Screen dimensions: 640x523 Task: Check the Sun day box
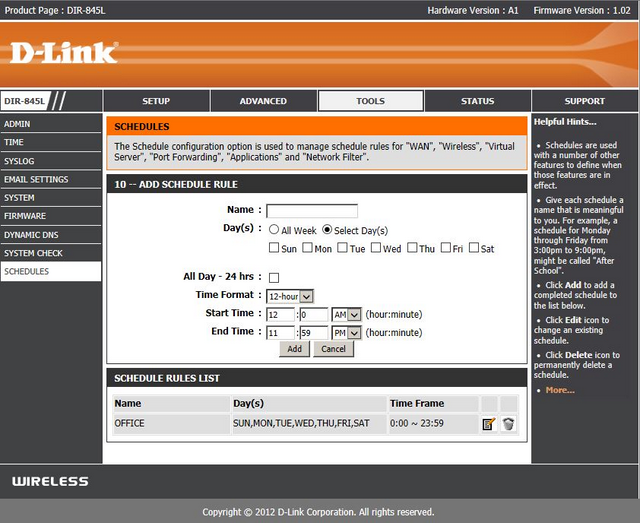(274, 247)
